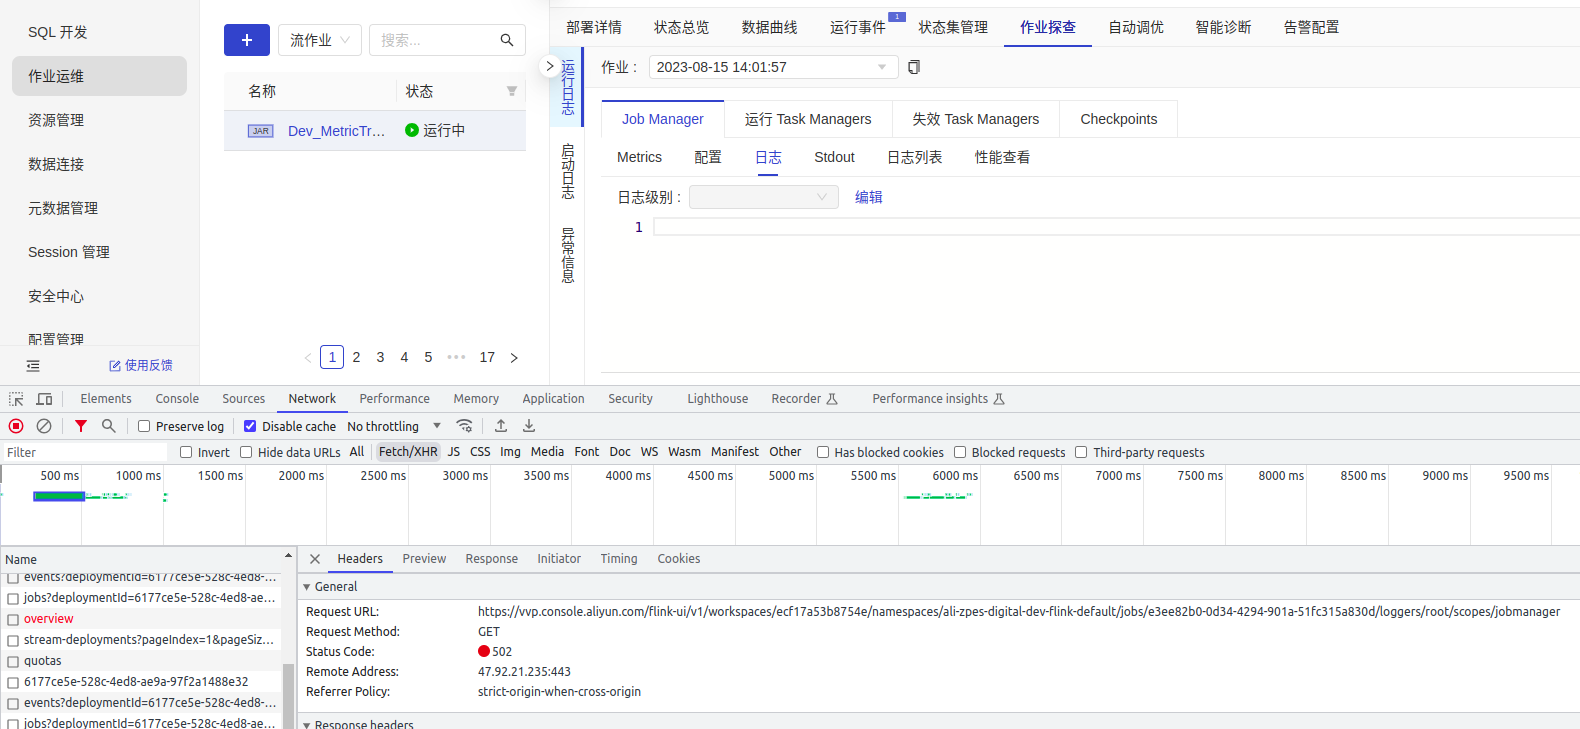Copy the job ID with the copy icon
The image size is (1580, 729).
(914, 67)
